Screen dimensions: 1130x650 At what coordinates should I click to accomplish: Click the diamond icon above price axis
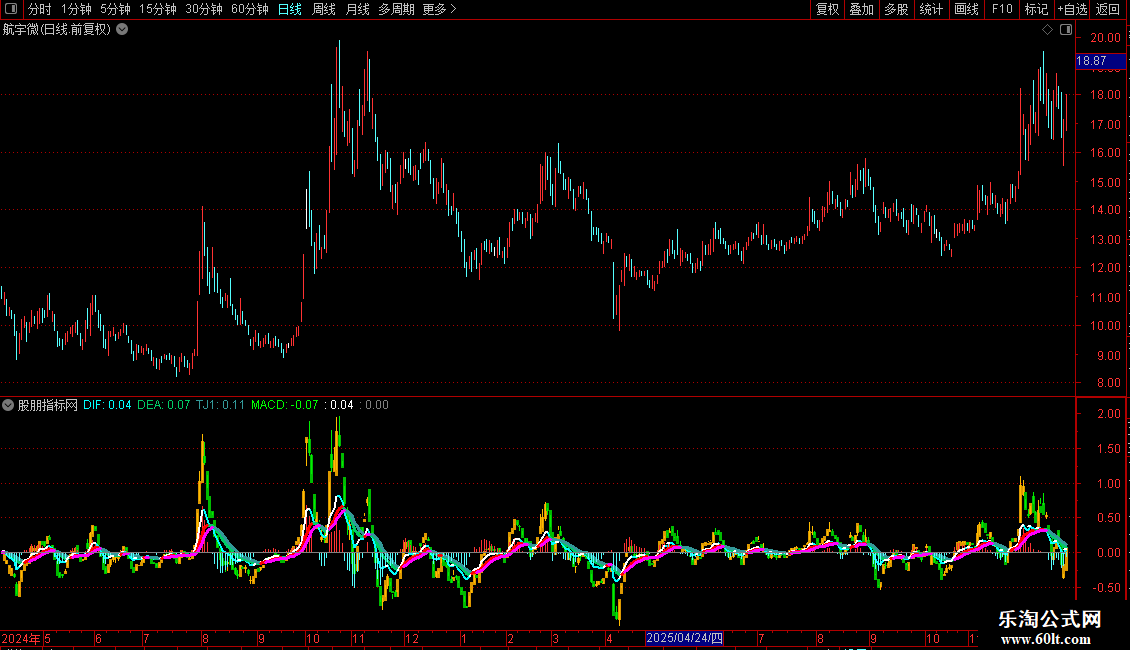[x=1047, y=30]
